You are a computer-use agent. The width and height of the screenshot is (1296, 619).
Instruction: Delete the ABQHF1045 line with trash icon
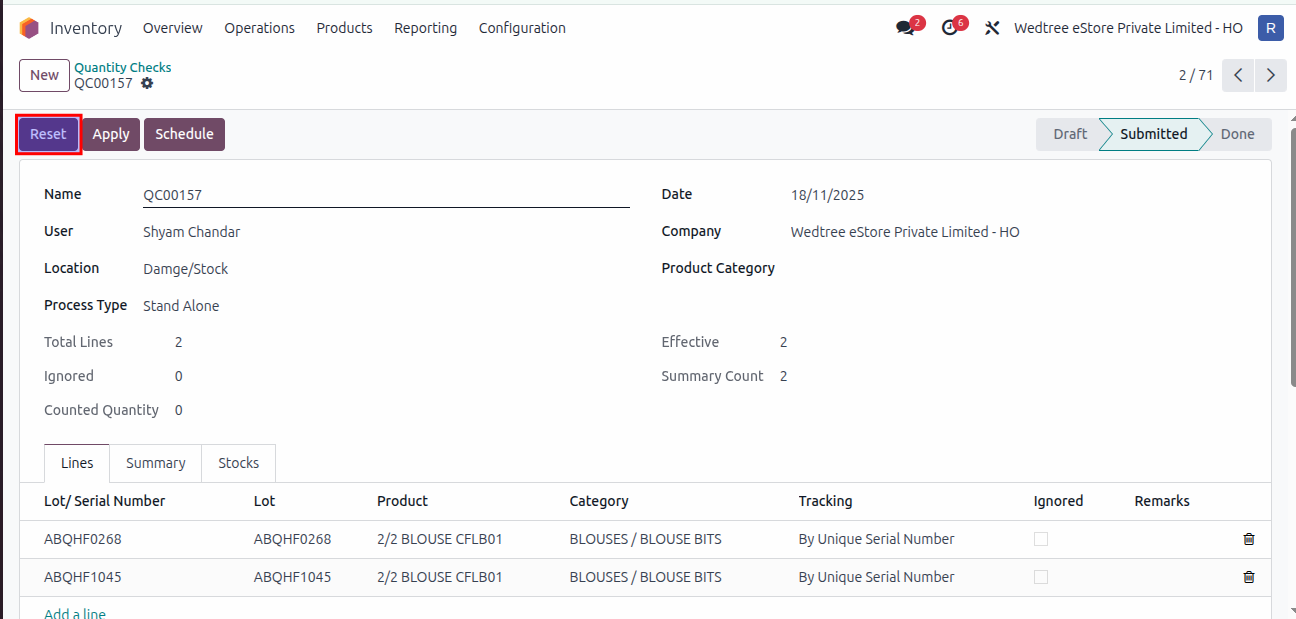click(1248, 577)
